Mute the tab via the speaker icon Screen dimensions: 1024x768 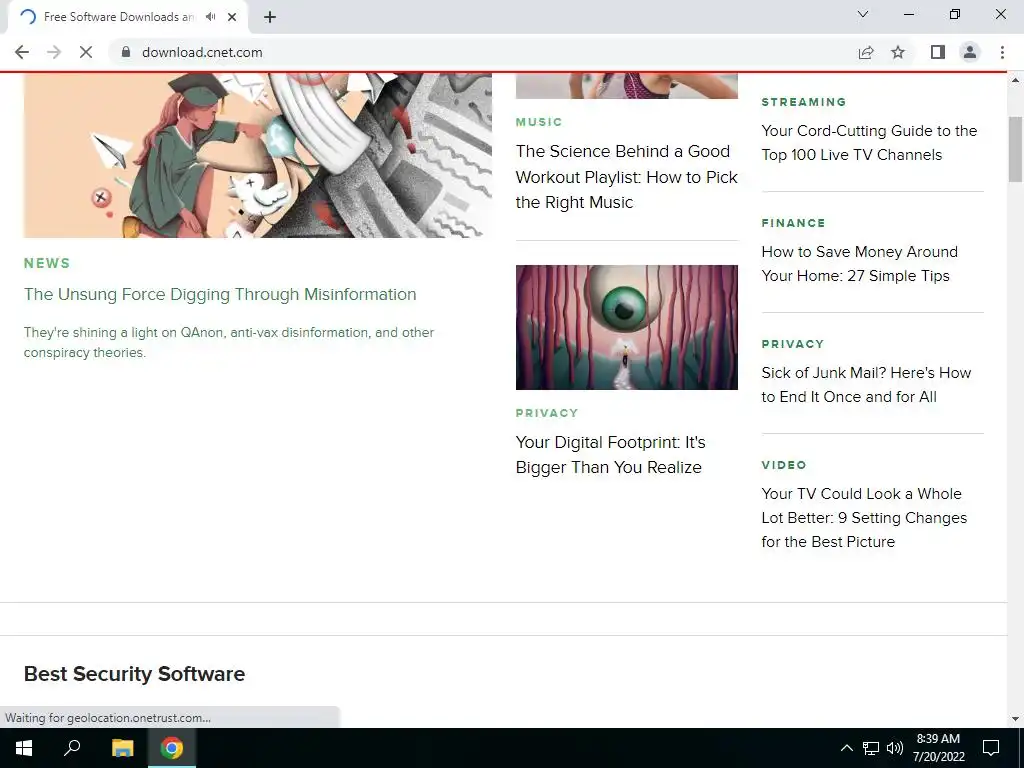210,17
